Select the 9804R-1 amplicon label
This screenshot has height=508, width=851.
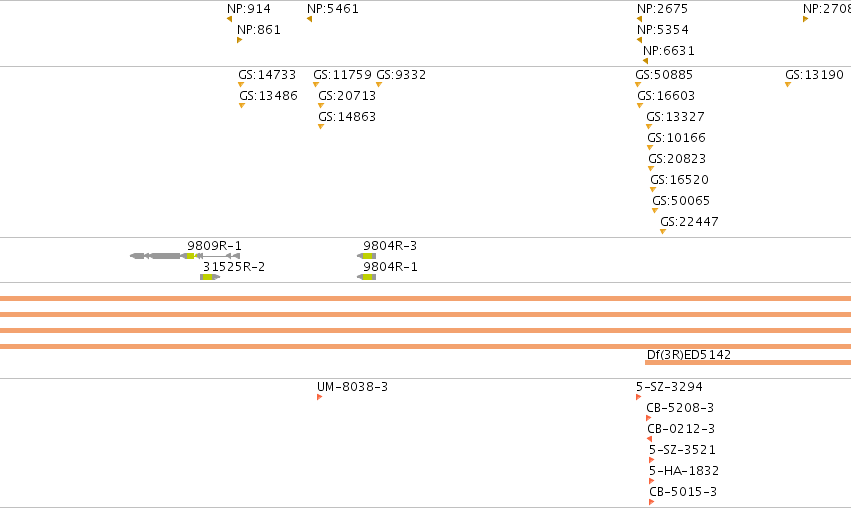[x=390, y=267]
